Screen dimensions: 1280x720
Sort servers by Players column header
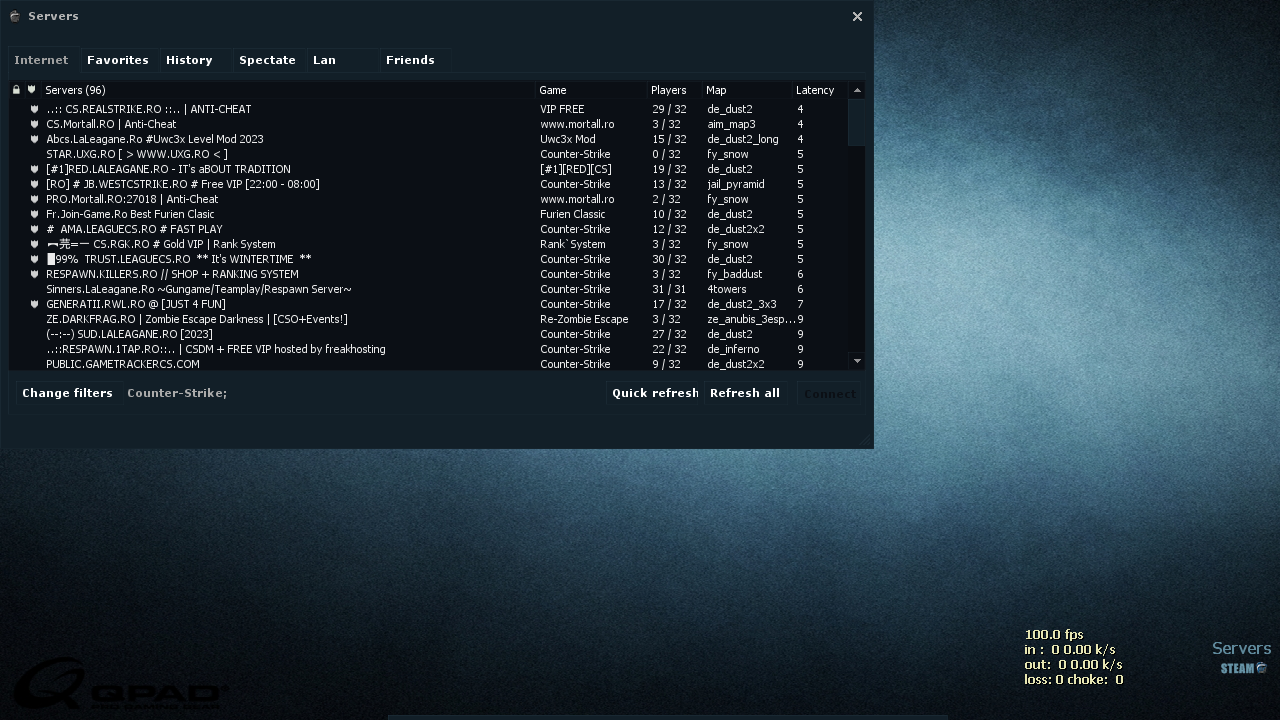coord(668,90)
